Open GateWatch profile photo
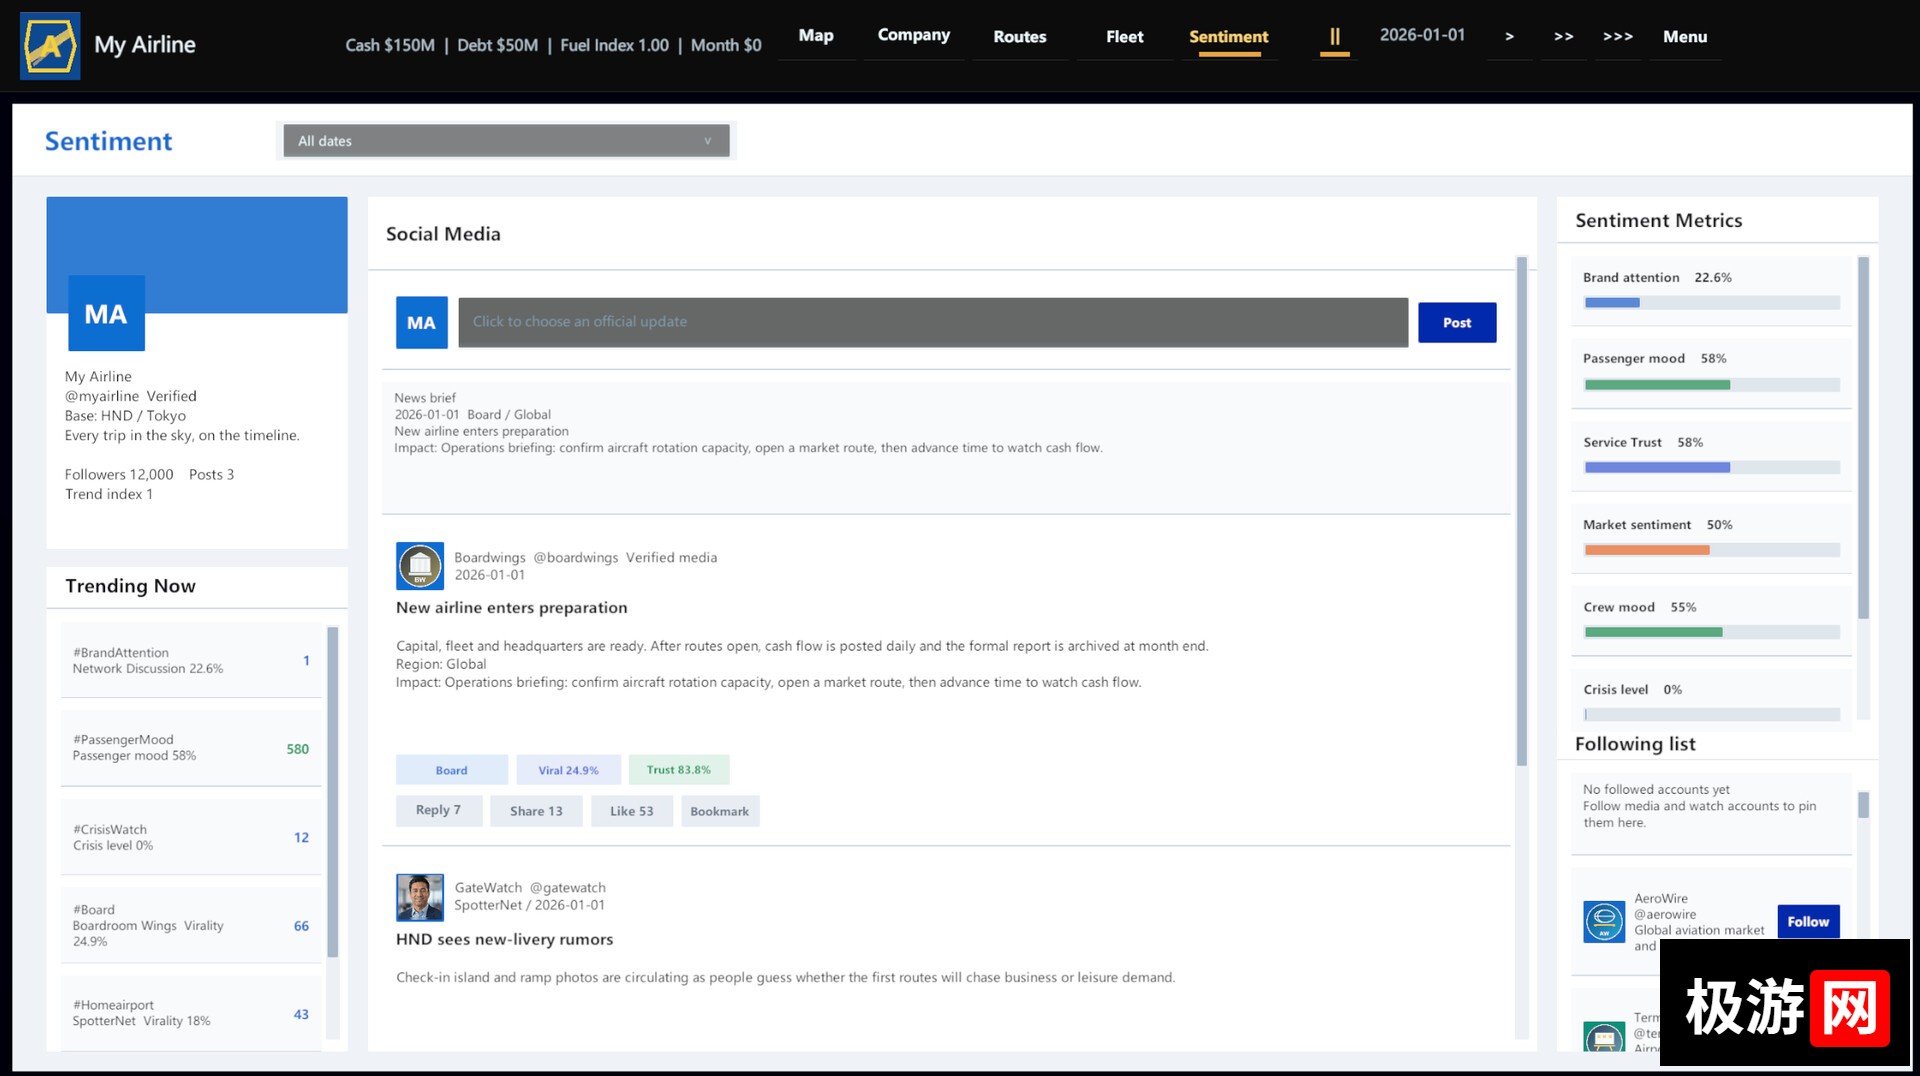This screenshot has height=1076, width=1920. 420,897
